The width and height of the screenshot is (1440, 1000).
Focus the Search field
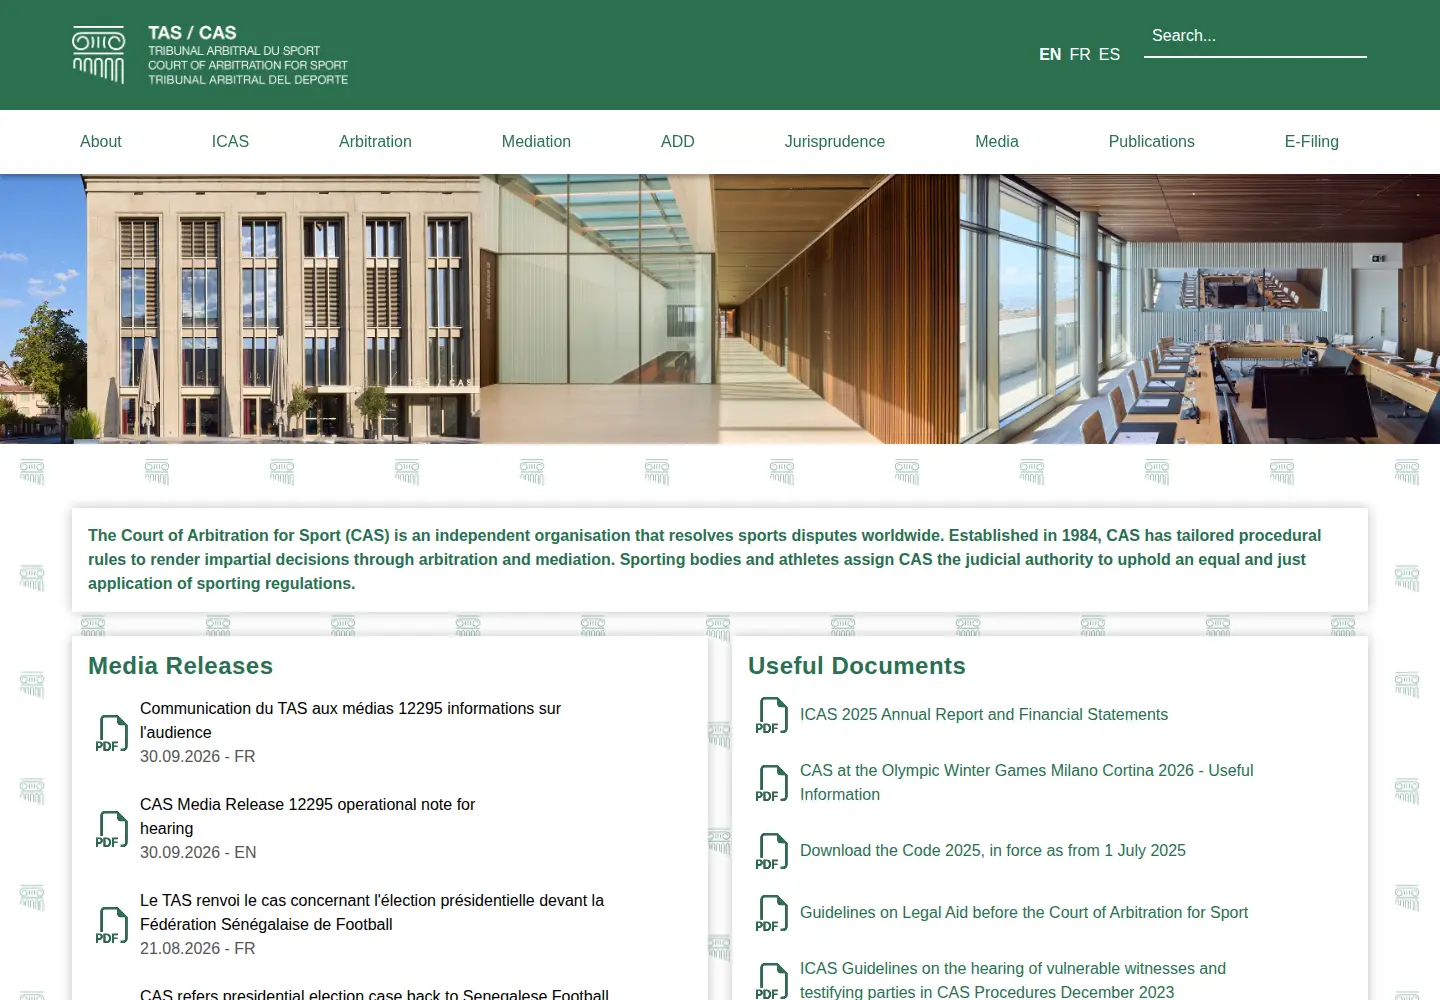point(1255,37)
